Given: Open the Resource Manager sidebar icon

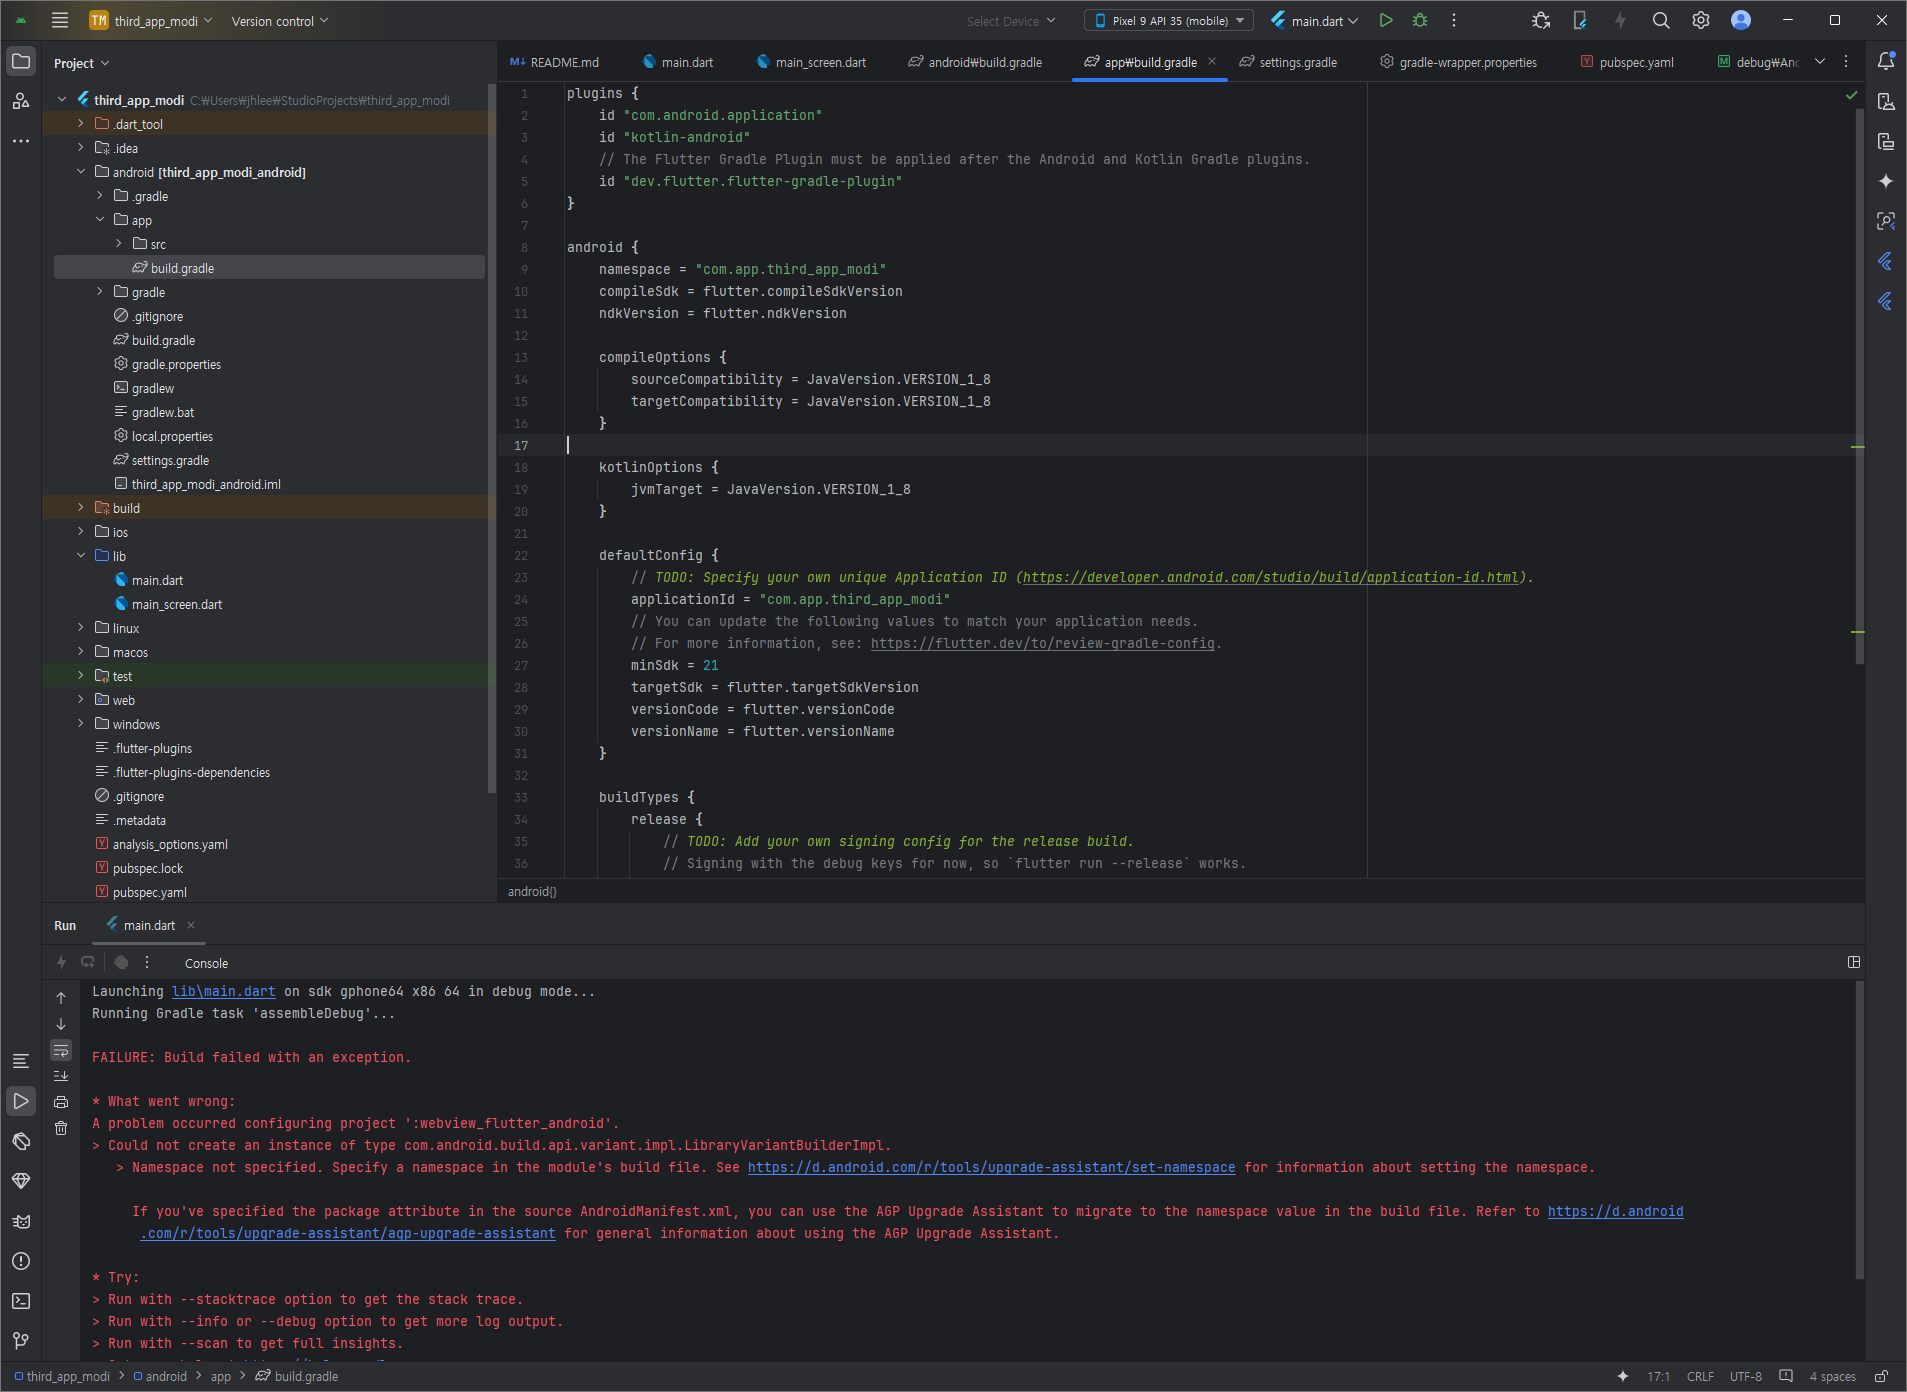Looking at the screenshot, I should [x=21, y=101].
